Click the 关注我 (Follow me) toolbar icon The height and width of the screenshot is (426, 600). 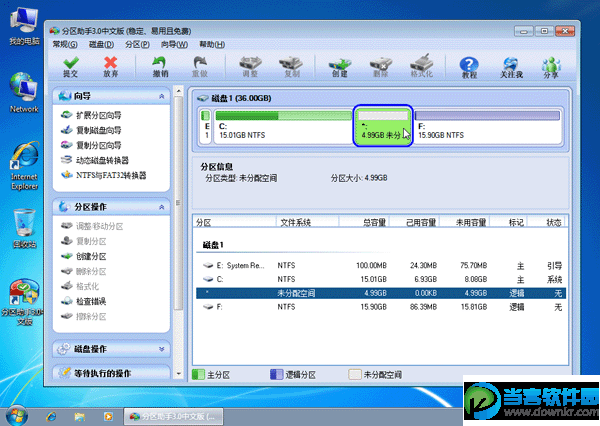pyautogui.click(x=511, y=67)
